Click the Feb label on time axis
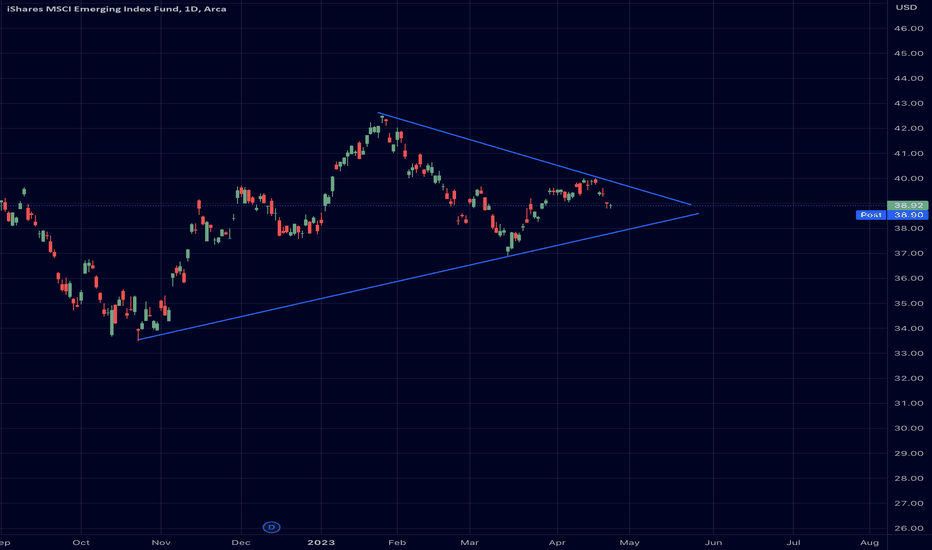The width and height of the screenshot is (932, 550). 397,542
